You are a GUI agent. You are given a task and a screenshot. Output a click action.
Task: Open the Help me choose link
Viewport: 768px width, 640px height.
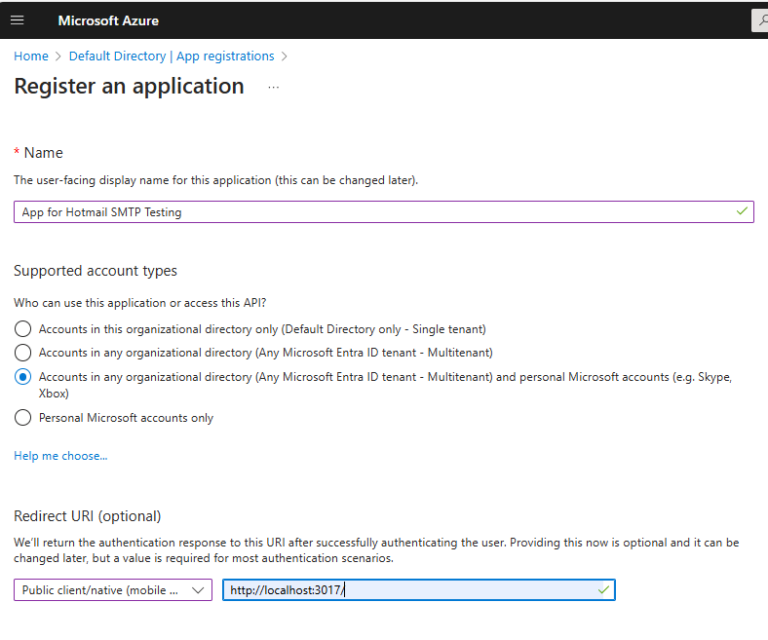60,456
